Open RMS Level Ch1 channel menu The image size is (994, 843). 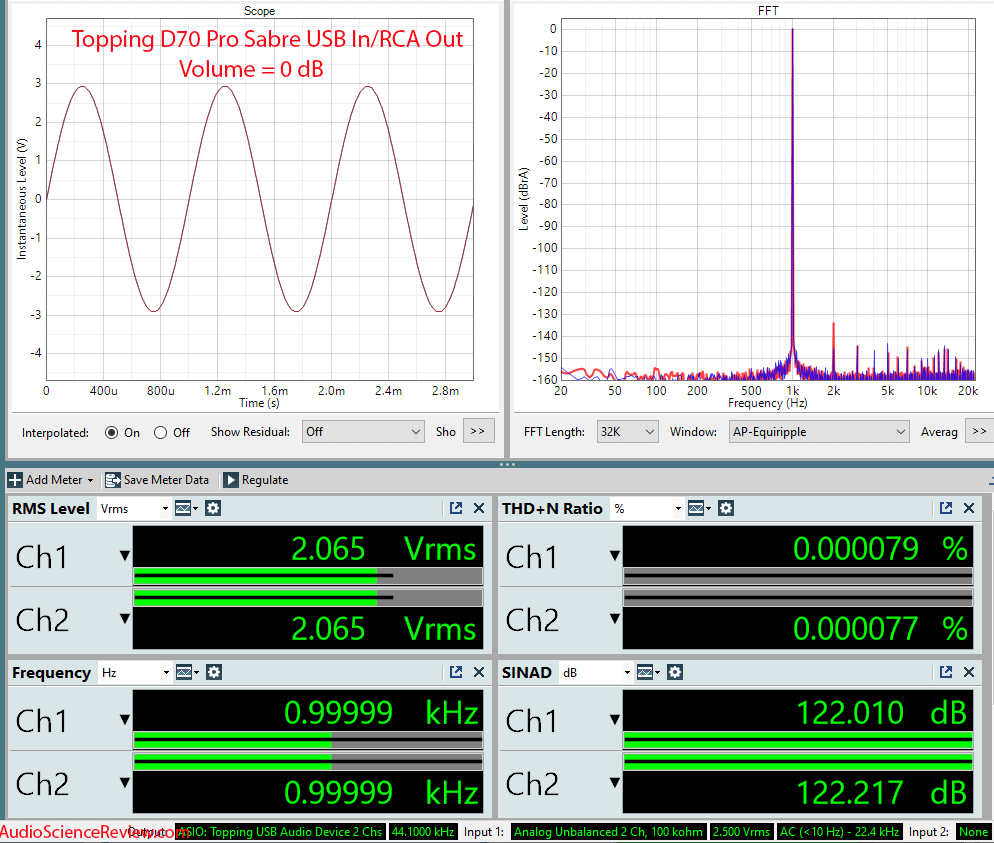click(125, 556)
